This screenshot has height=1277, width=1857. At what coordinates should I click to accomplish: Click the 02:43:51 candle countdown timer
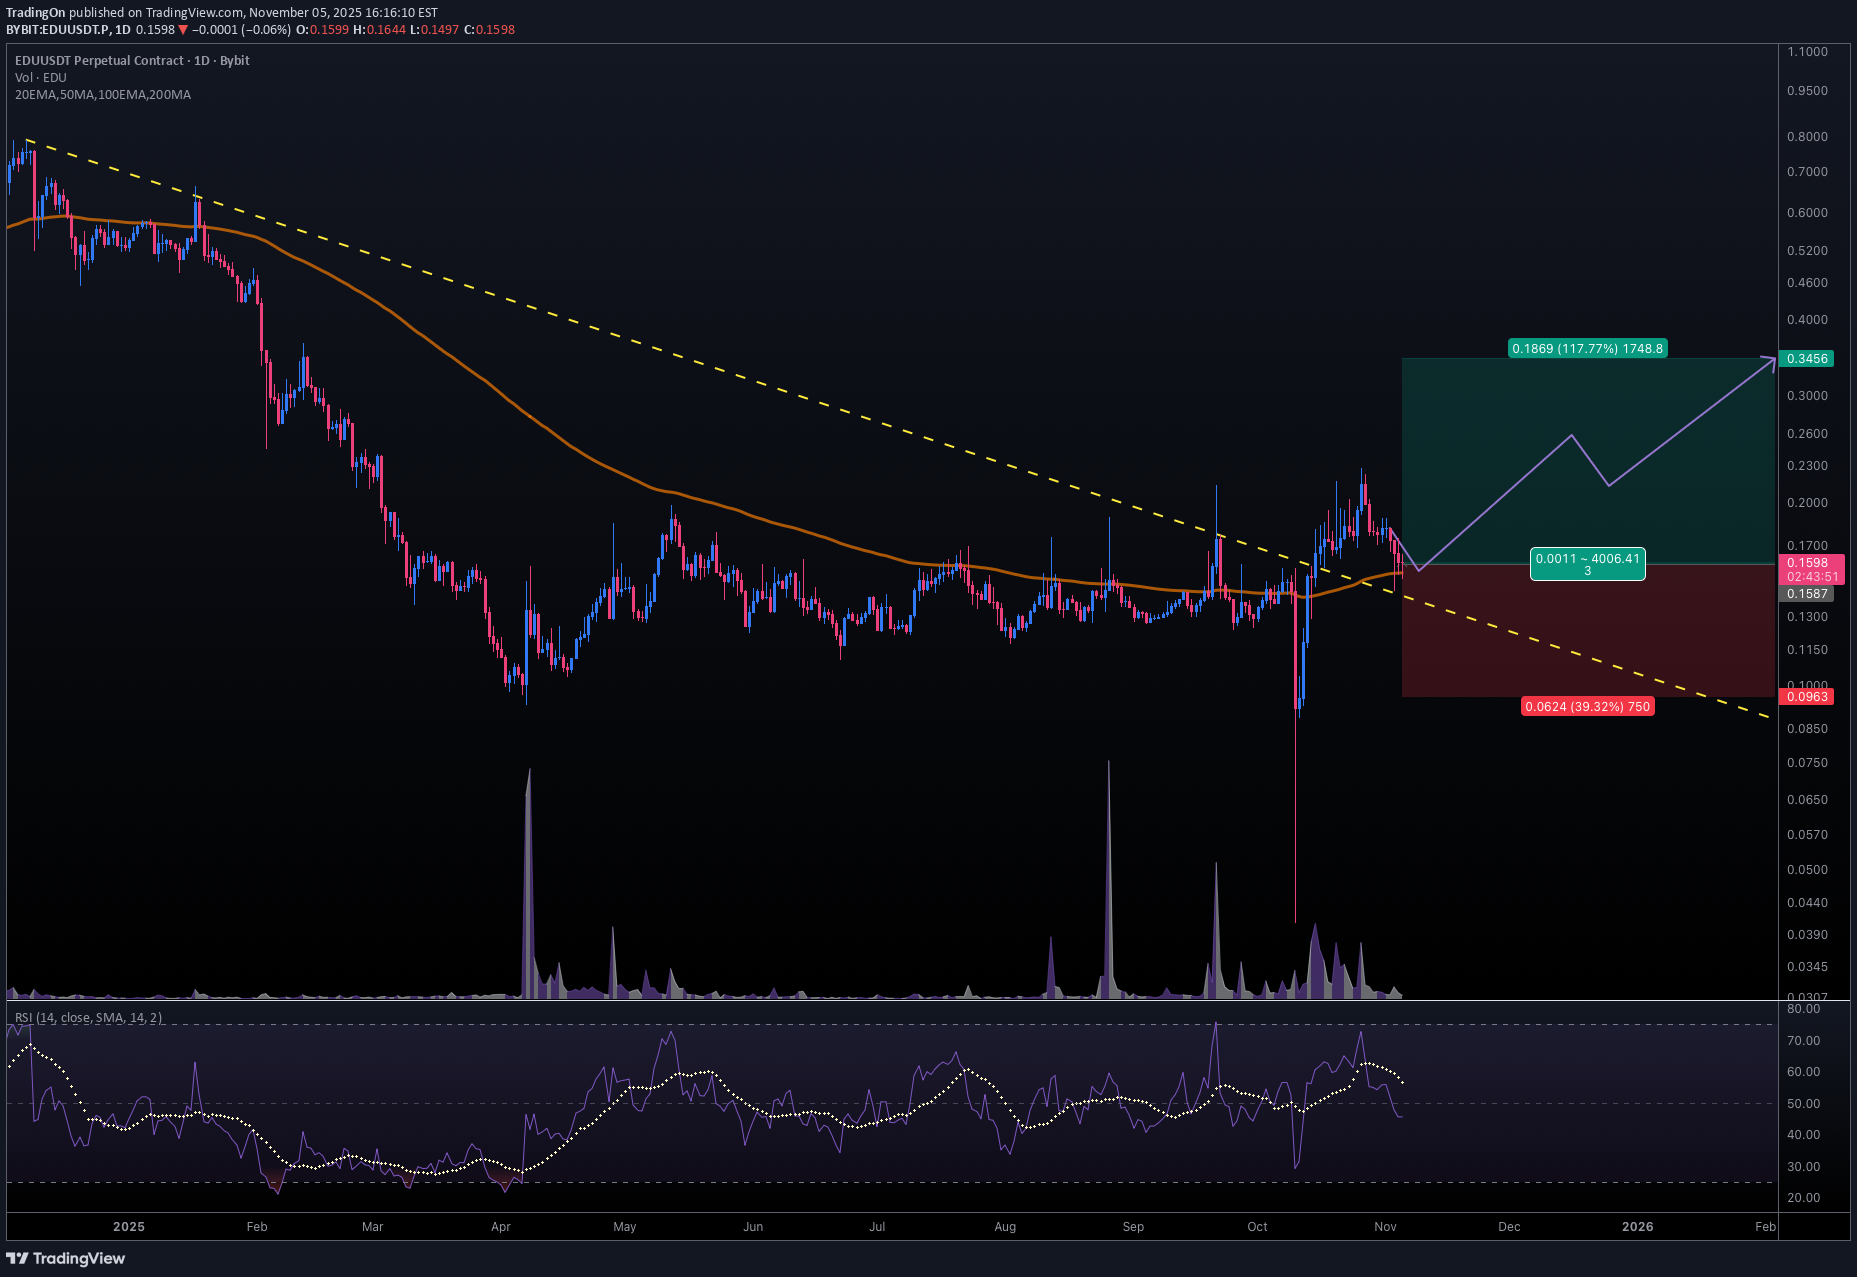pos(1811,577)
